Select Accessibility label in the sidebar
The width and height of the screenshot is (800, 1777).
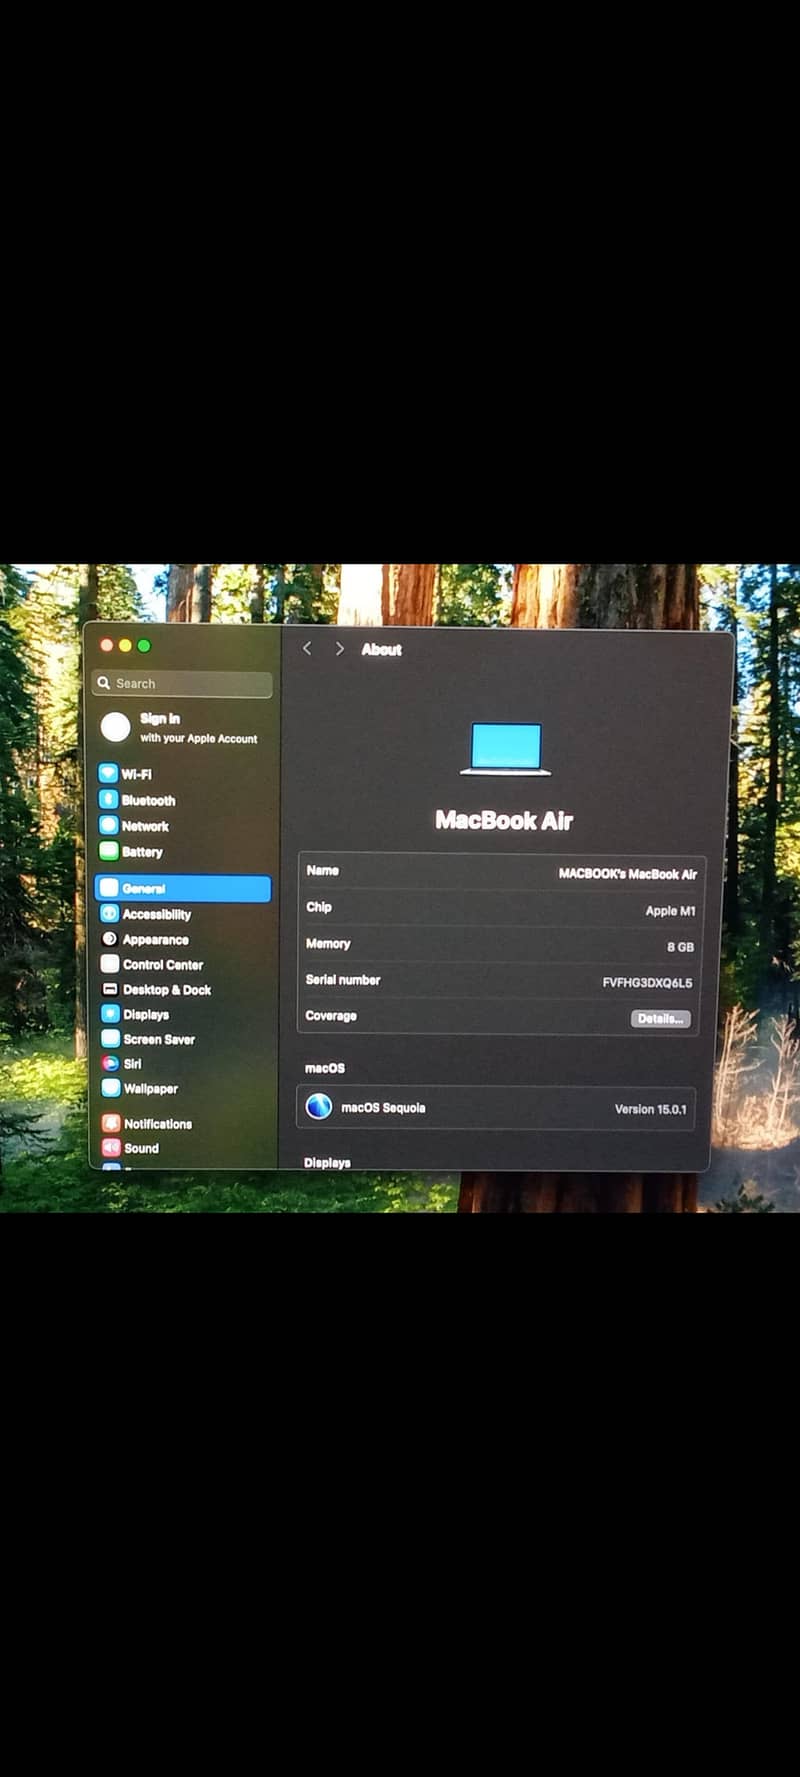(x=157, y=914)
